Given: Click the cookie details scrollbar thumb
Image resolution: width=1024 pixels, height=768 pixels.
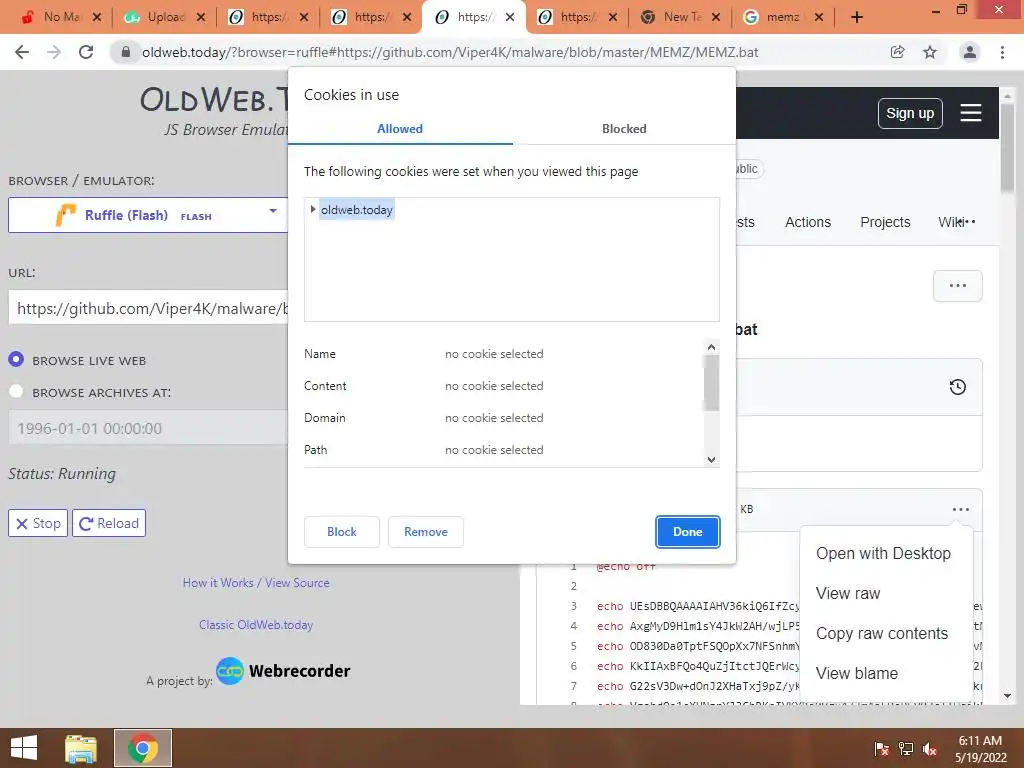Looking at the screenshot, I should click(711, 383).
